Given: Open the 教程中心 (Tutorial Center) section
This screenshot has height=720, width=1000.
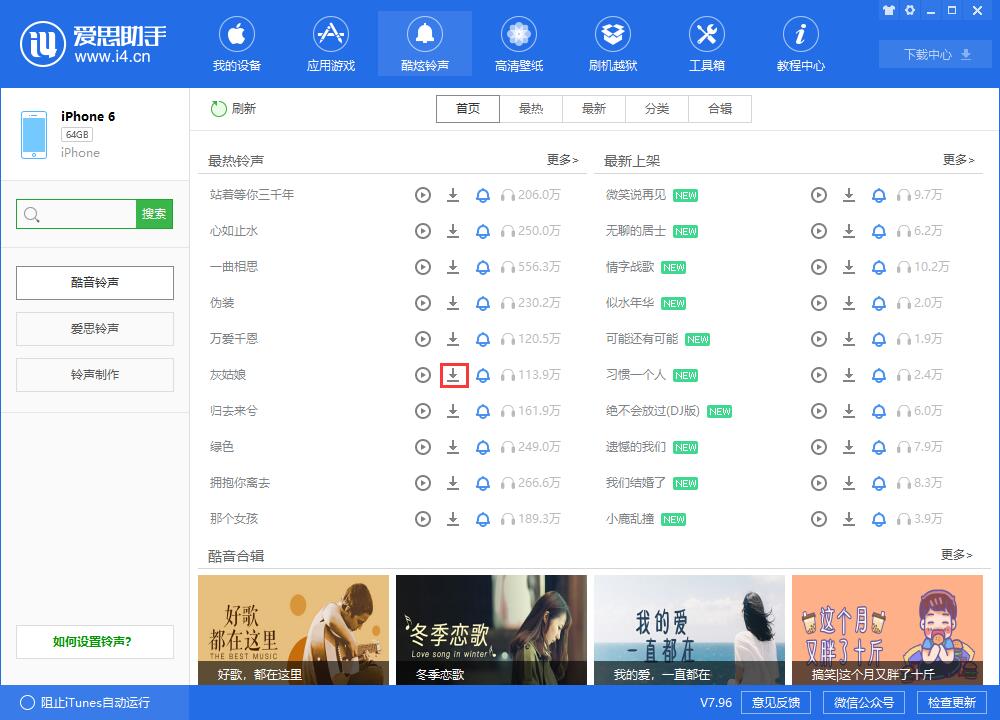Looking at the screenshot, I should (x=799, y=43).
